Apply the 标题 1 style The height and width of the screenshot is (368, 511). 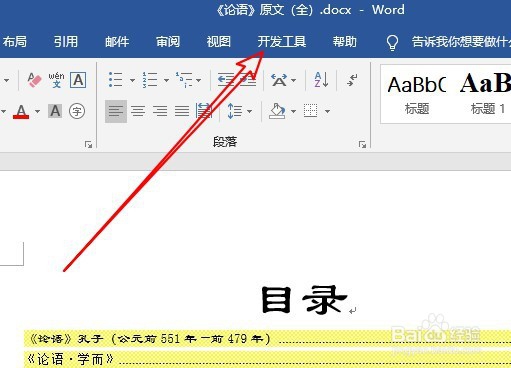click(486, 95)
